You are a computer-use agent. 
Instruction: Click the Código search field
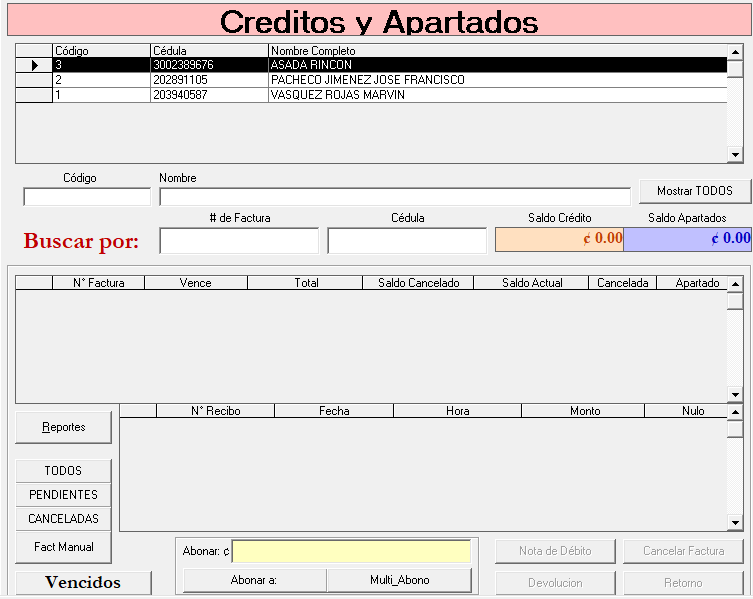coord(87,197)
